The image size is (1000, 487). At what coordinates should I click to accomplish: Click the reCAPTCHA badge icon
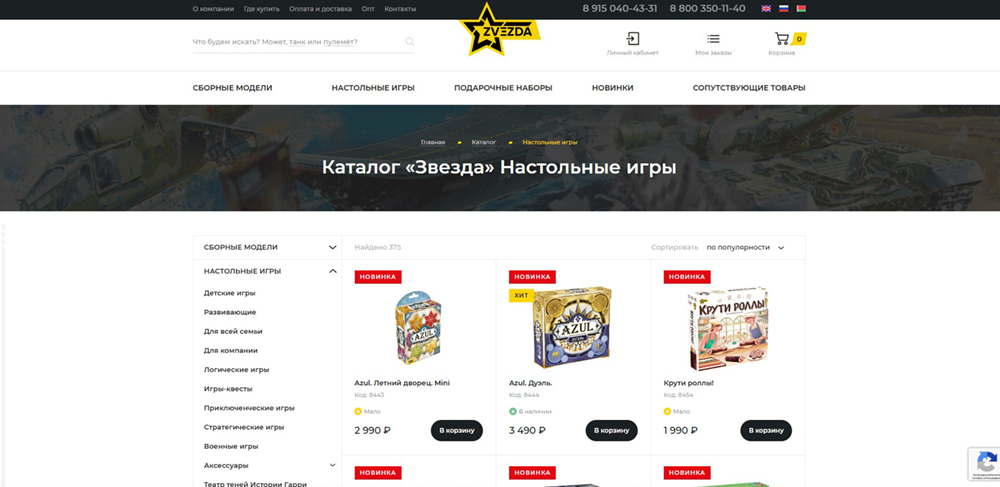tap(985, 464)
